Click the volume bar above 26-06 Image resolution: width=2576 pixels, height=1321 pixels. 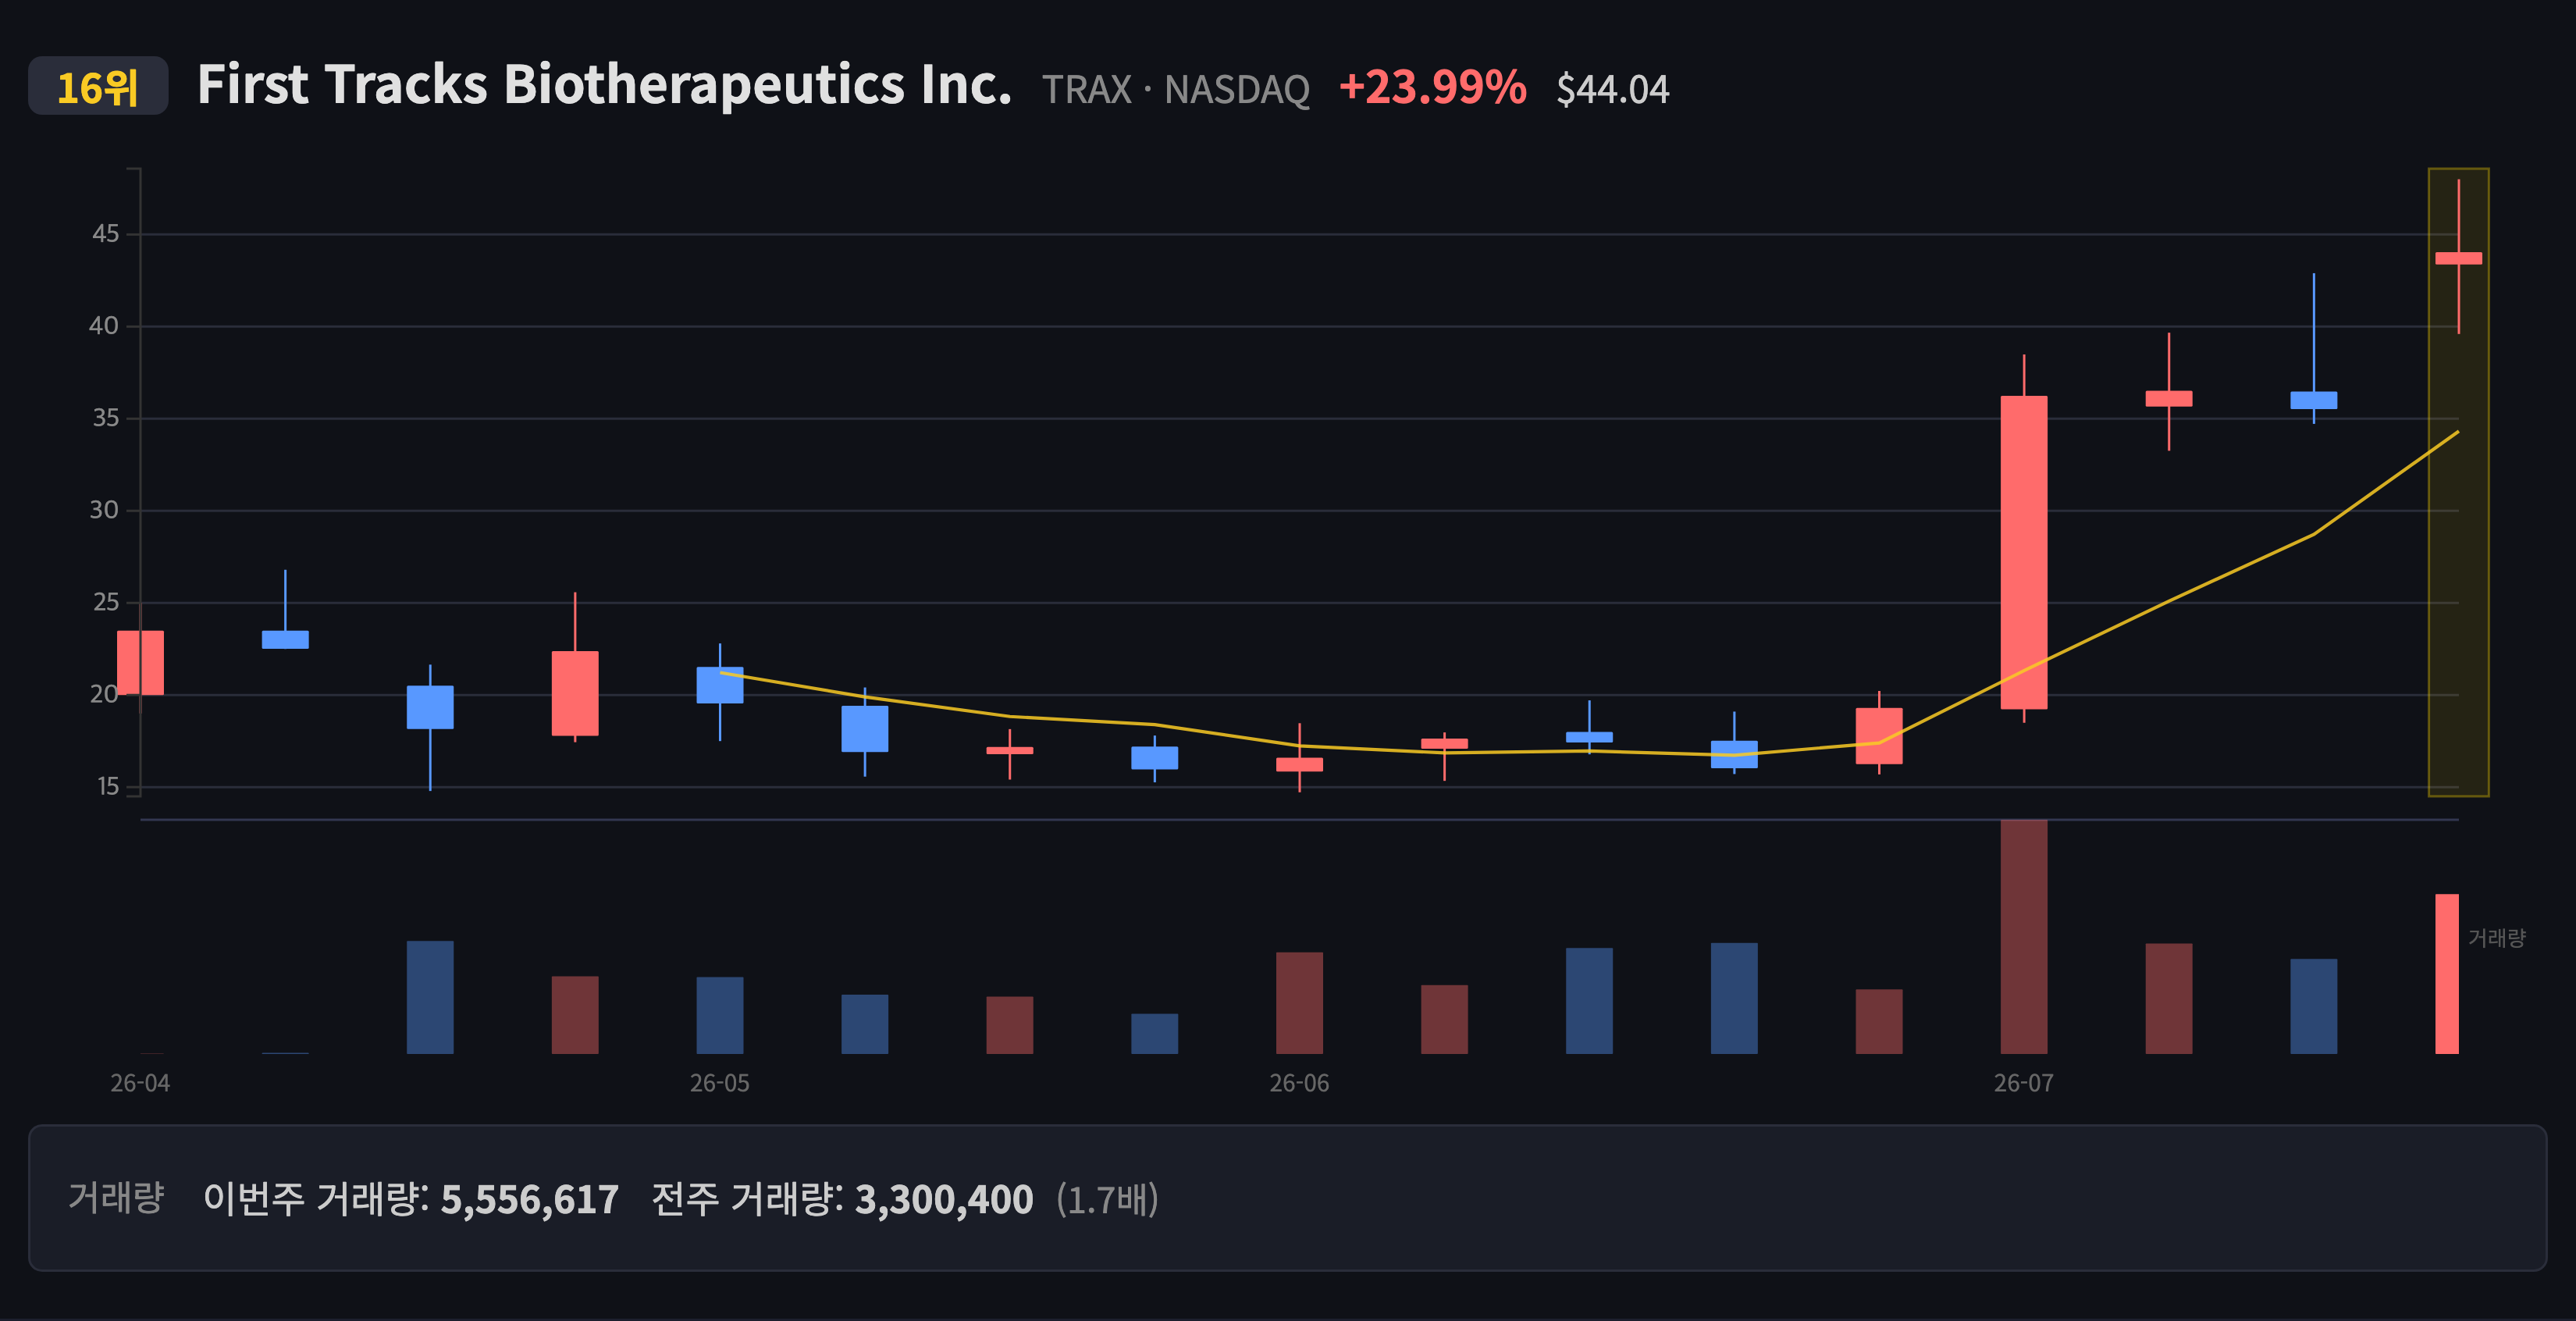coord(1299,1002)
